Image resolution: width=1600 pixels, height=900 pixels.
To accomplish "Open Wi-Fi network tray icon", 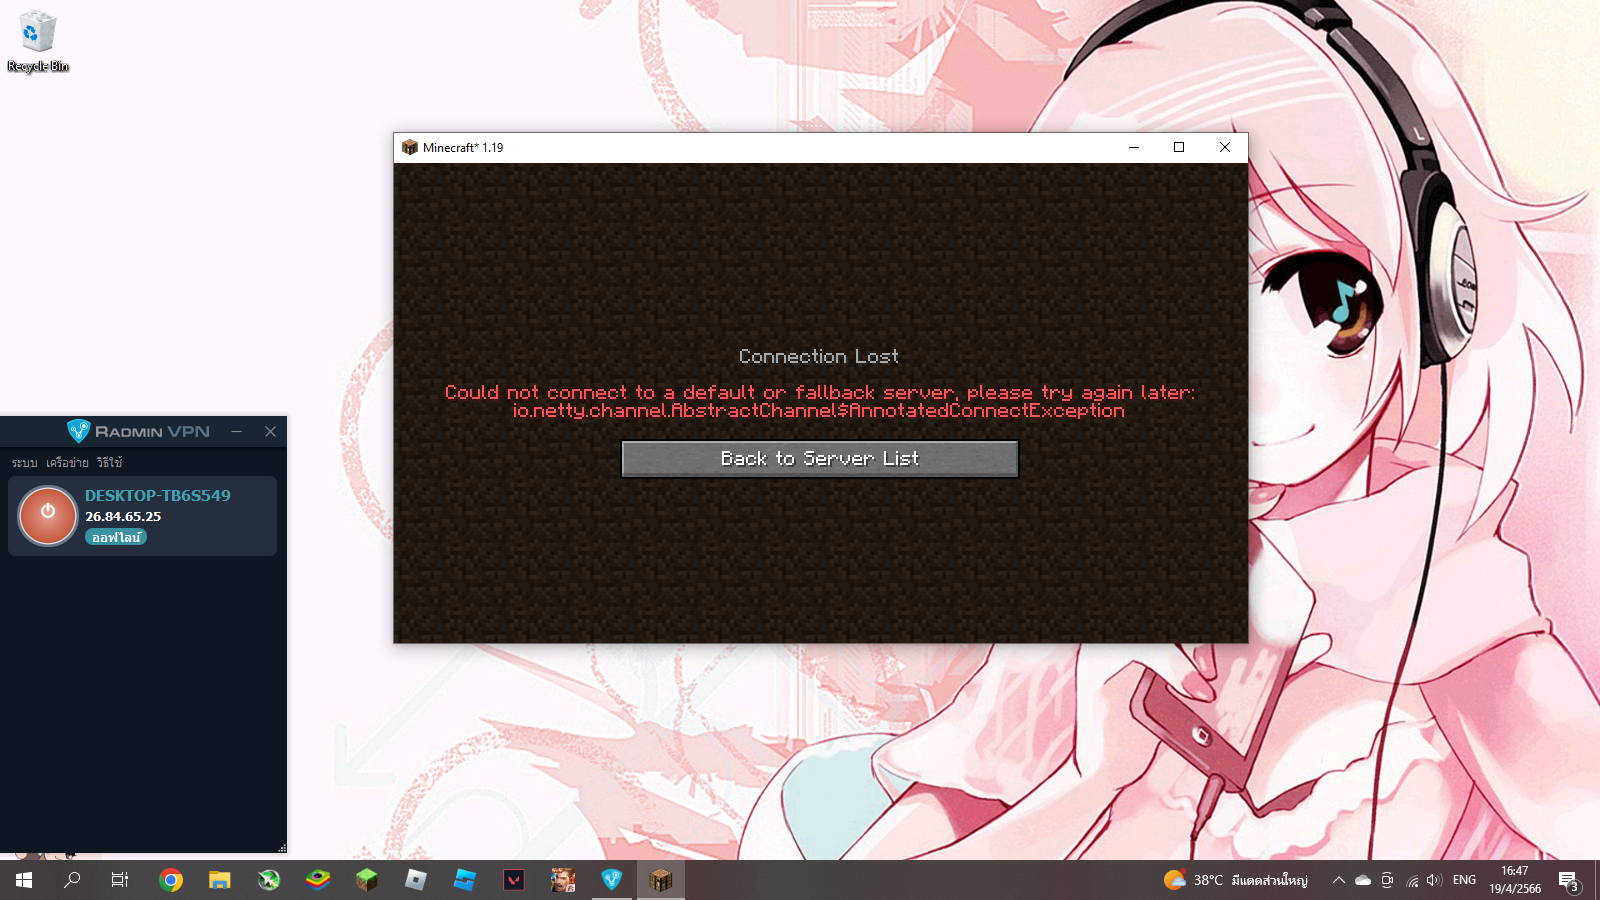I will [1412, 880].
